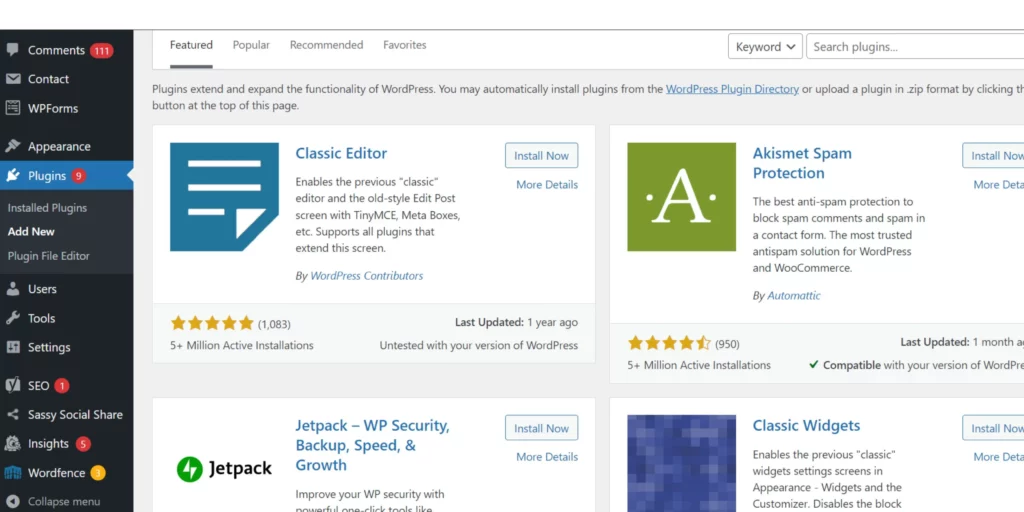
Task: Open the Classic Editor title link
Action: (341, 153)
